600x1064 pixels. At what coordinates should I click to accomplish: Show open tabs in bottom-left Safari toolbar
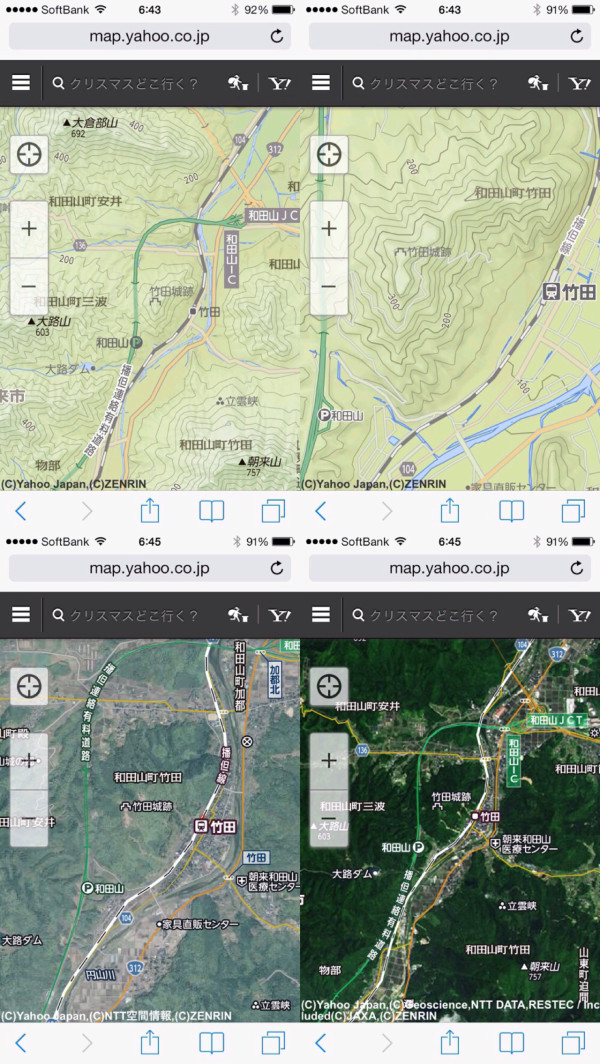(274, 1042)
